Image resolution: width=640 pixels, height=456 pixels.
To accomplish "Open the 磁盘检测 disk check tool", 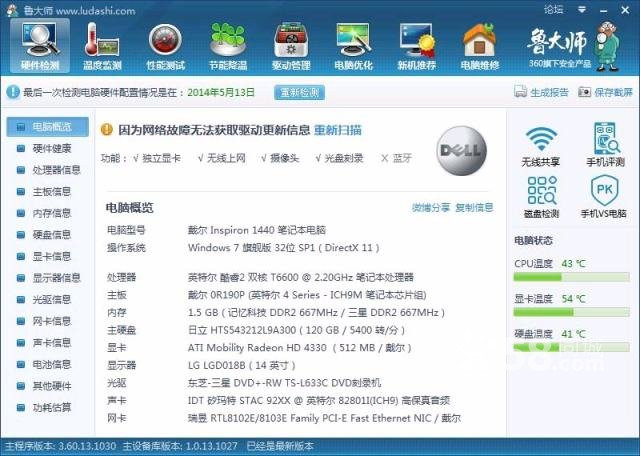I will tap(541, 197).
